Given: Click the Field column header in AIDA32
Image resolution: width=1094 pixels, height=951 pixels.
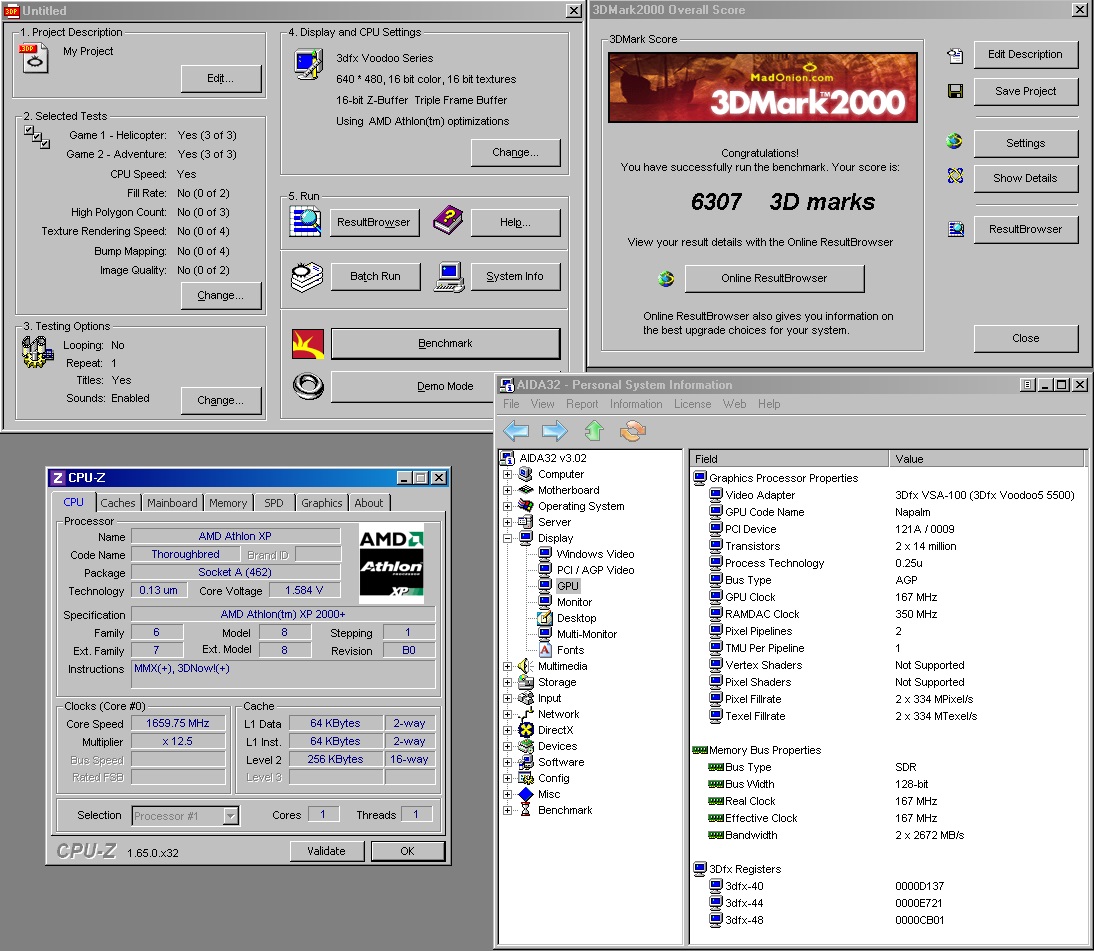Looking at the screenshot, I should click(x=789, y=458).
